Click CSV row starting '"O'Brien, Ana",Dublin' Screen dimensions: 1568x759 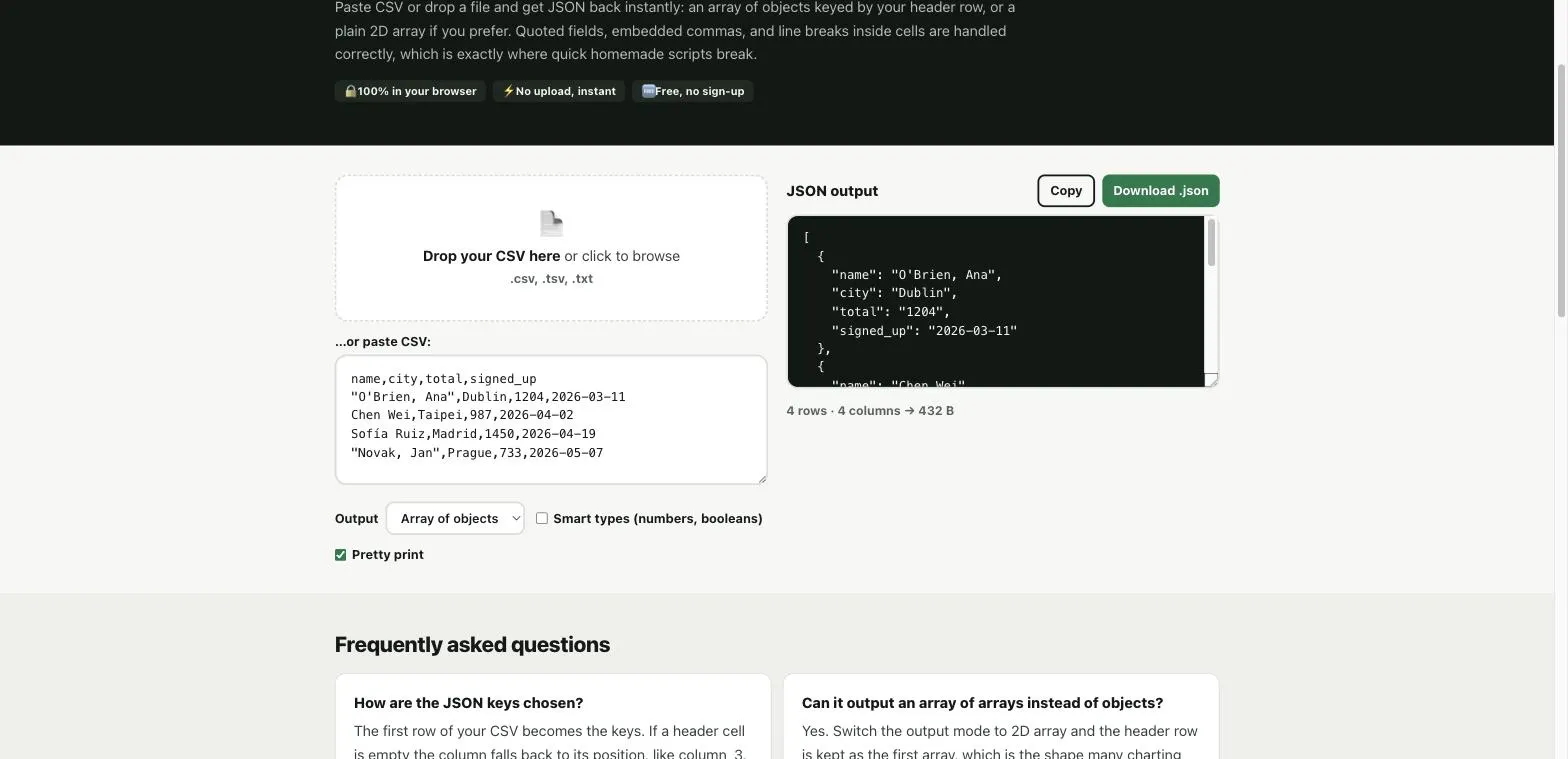[488, 397]
